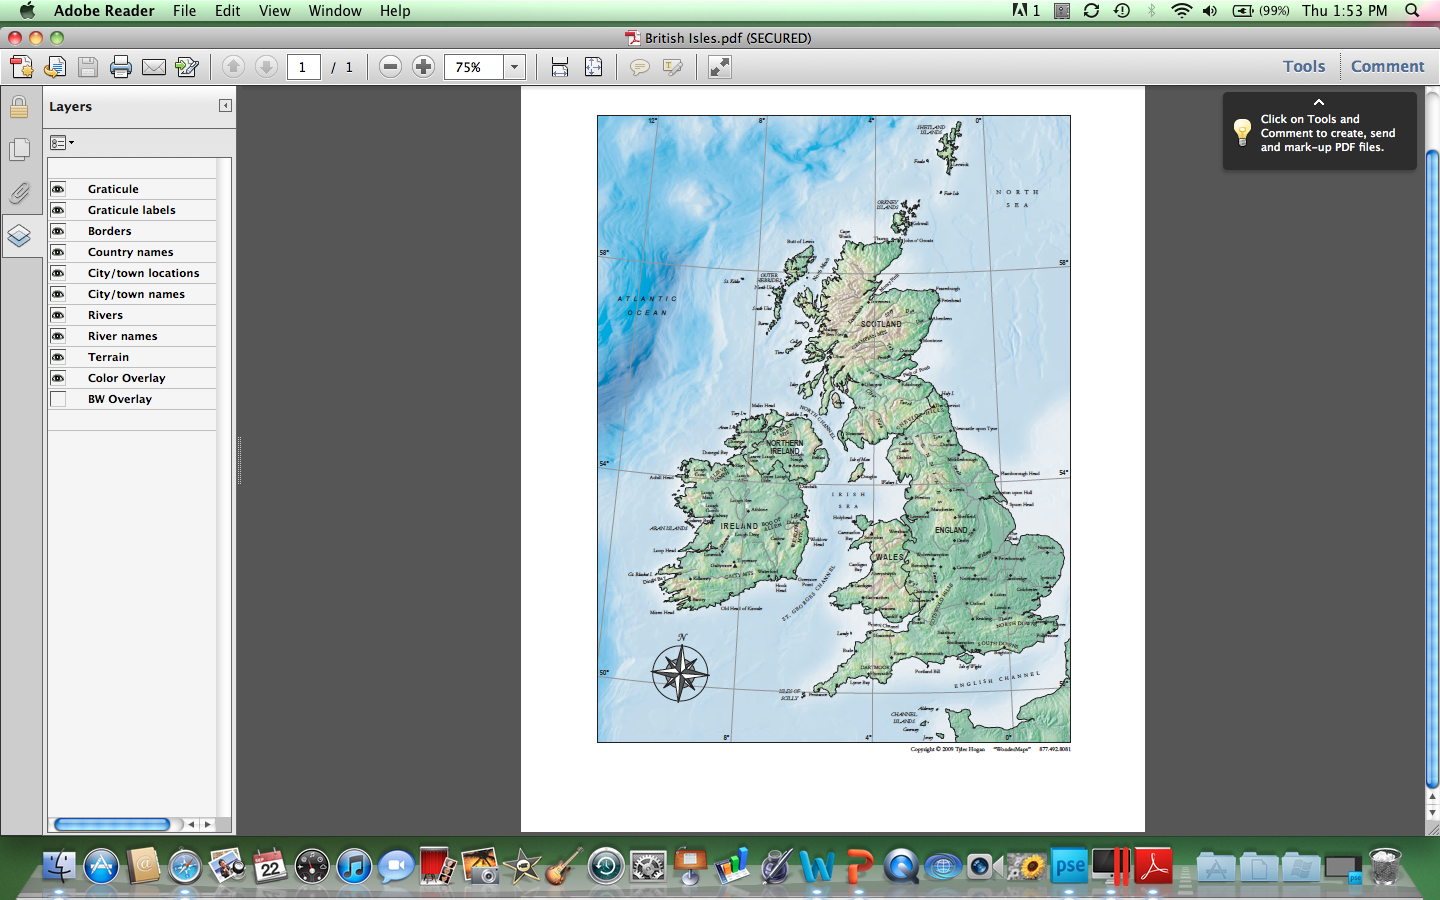Open the File menu

[x=184, y=11]
